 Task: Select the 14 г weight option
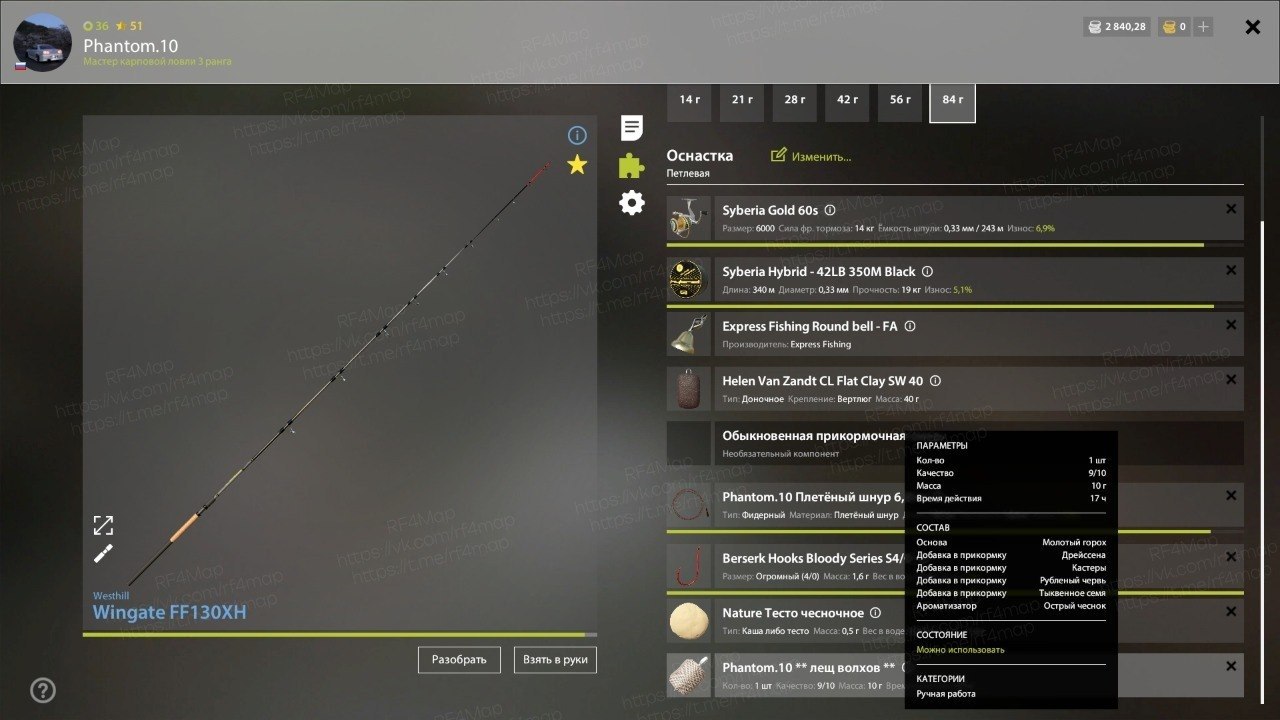coord(689,101)
